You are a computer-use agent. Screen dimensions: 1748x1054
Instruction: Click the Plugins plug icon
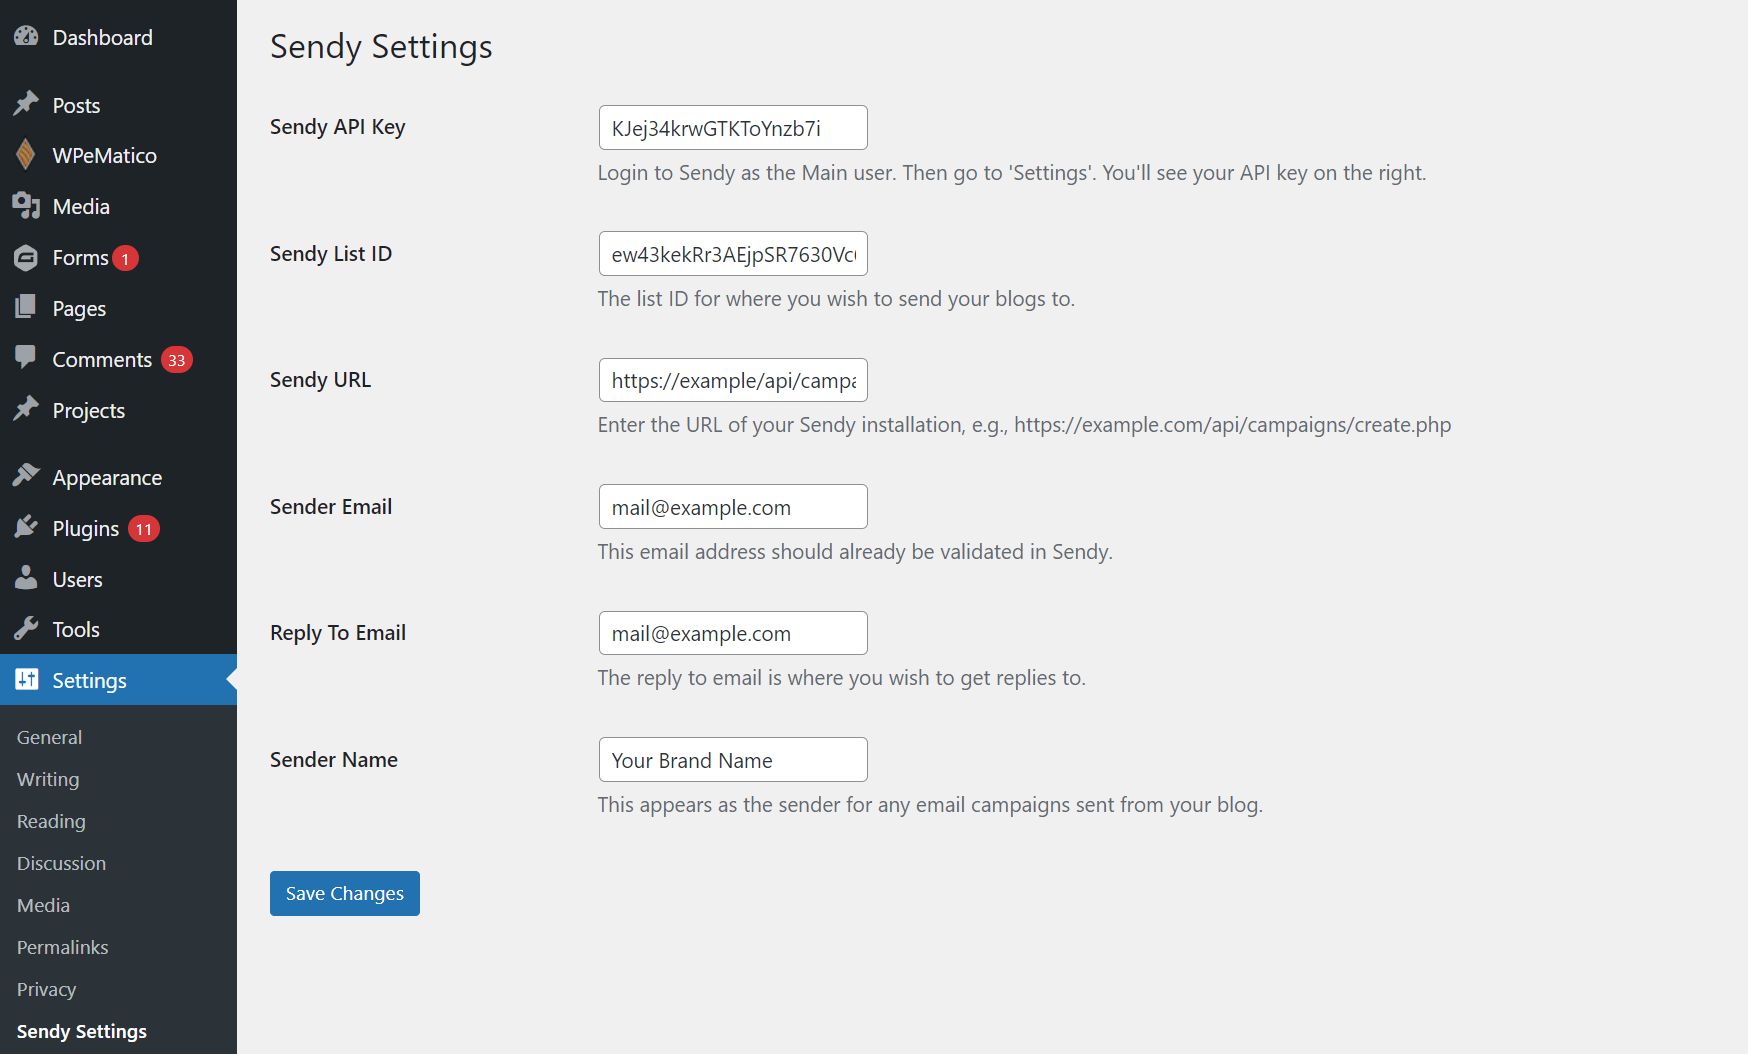pos(26,528)
